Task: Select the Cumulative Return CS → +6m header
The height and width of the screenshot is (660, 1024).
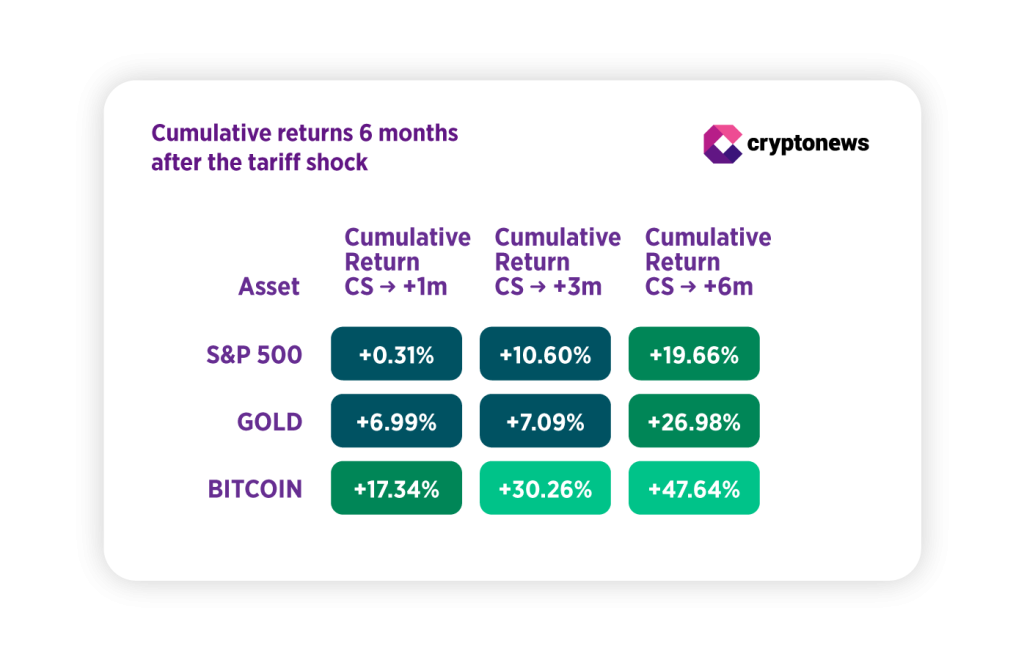Action: [x=707, y=262]
